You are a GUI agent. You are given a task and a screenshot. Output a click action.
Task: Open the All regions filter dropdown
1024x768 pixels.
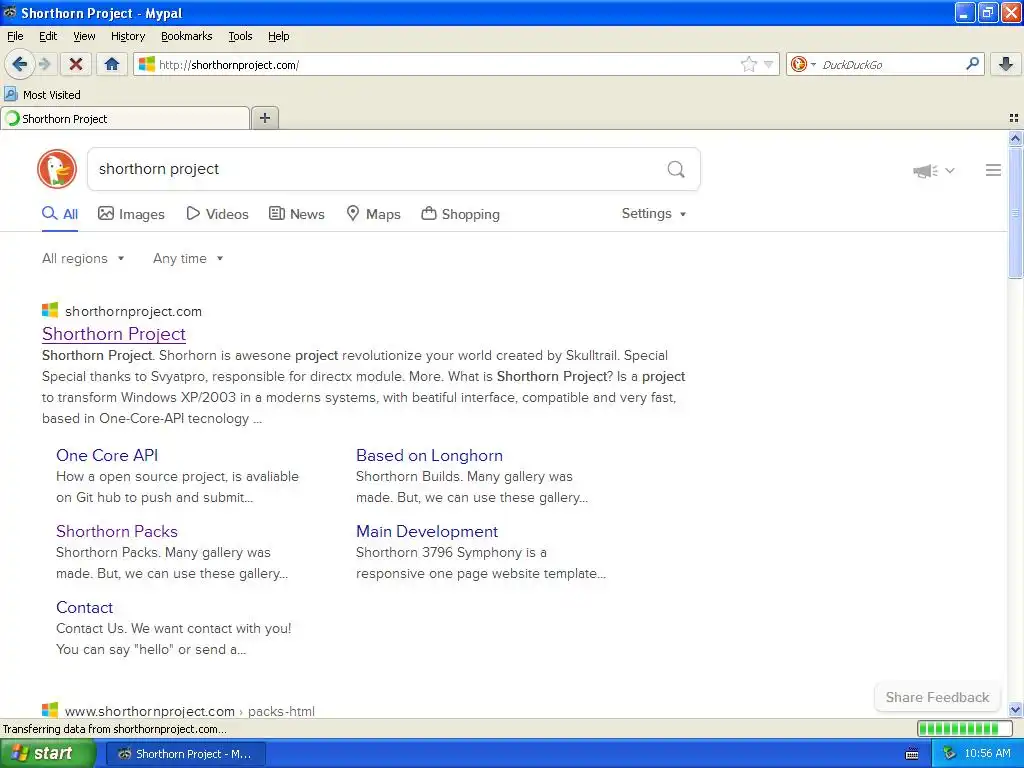[83, 259]
